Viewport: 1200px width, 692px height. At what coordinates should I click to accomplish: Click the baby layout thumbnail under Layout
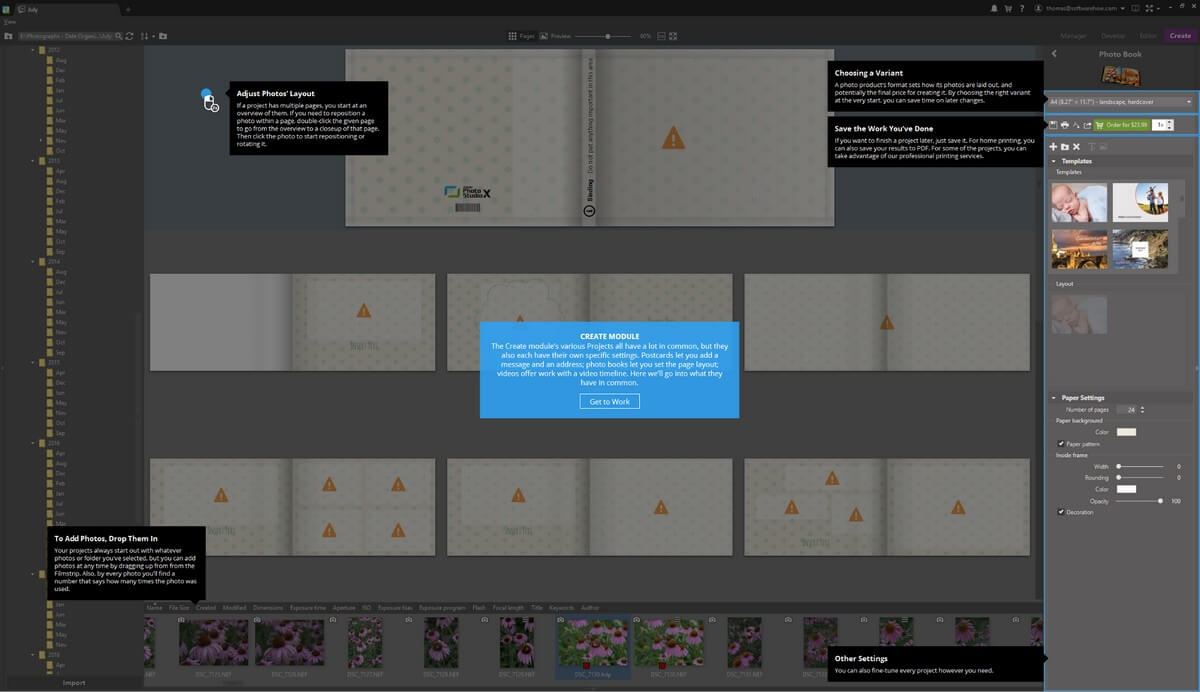click(x=1079, y=314)
